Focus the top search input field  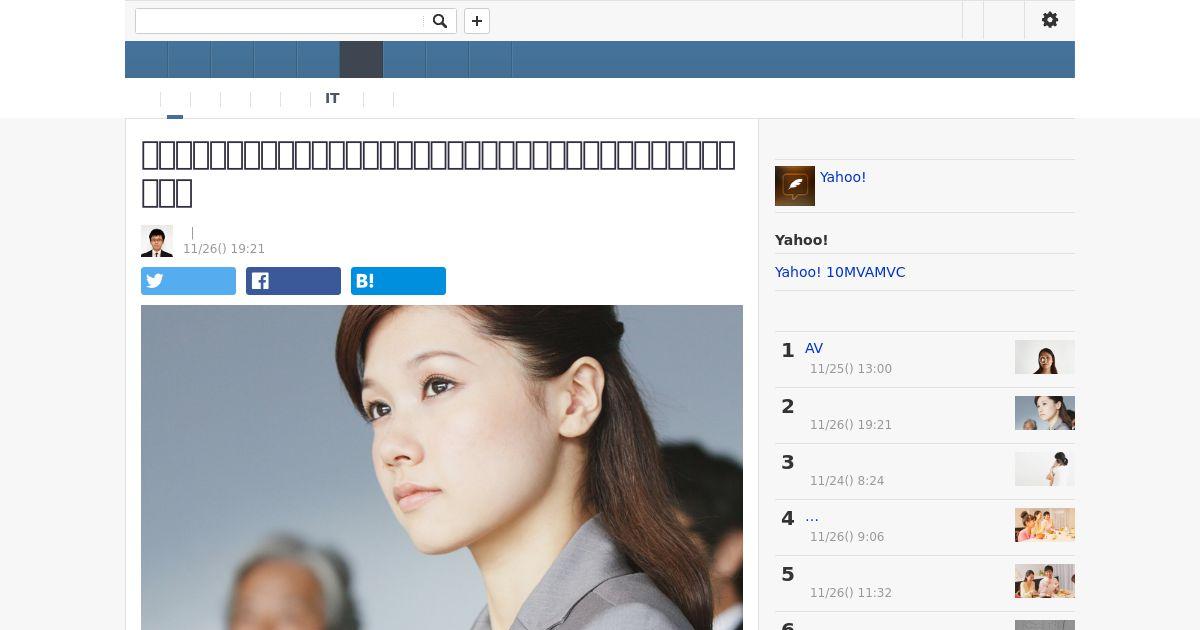click(280, 21)
